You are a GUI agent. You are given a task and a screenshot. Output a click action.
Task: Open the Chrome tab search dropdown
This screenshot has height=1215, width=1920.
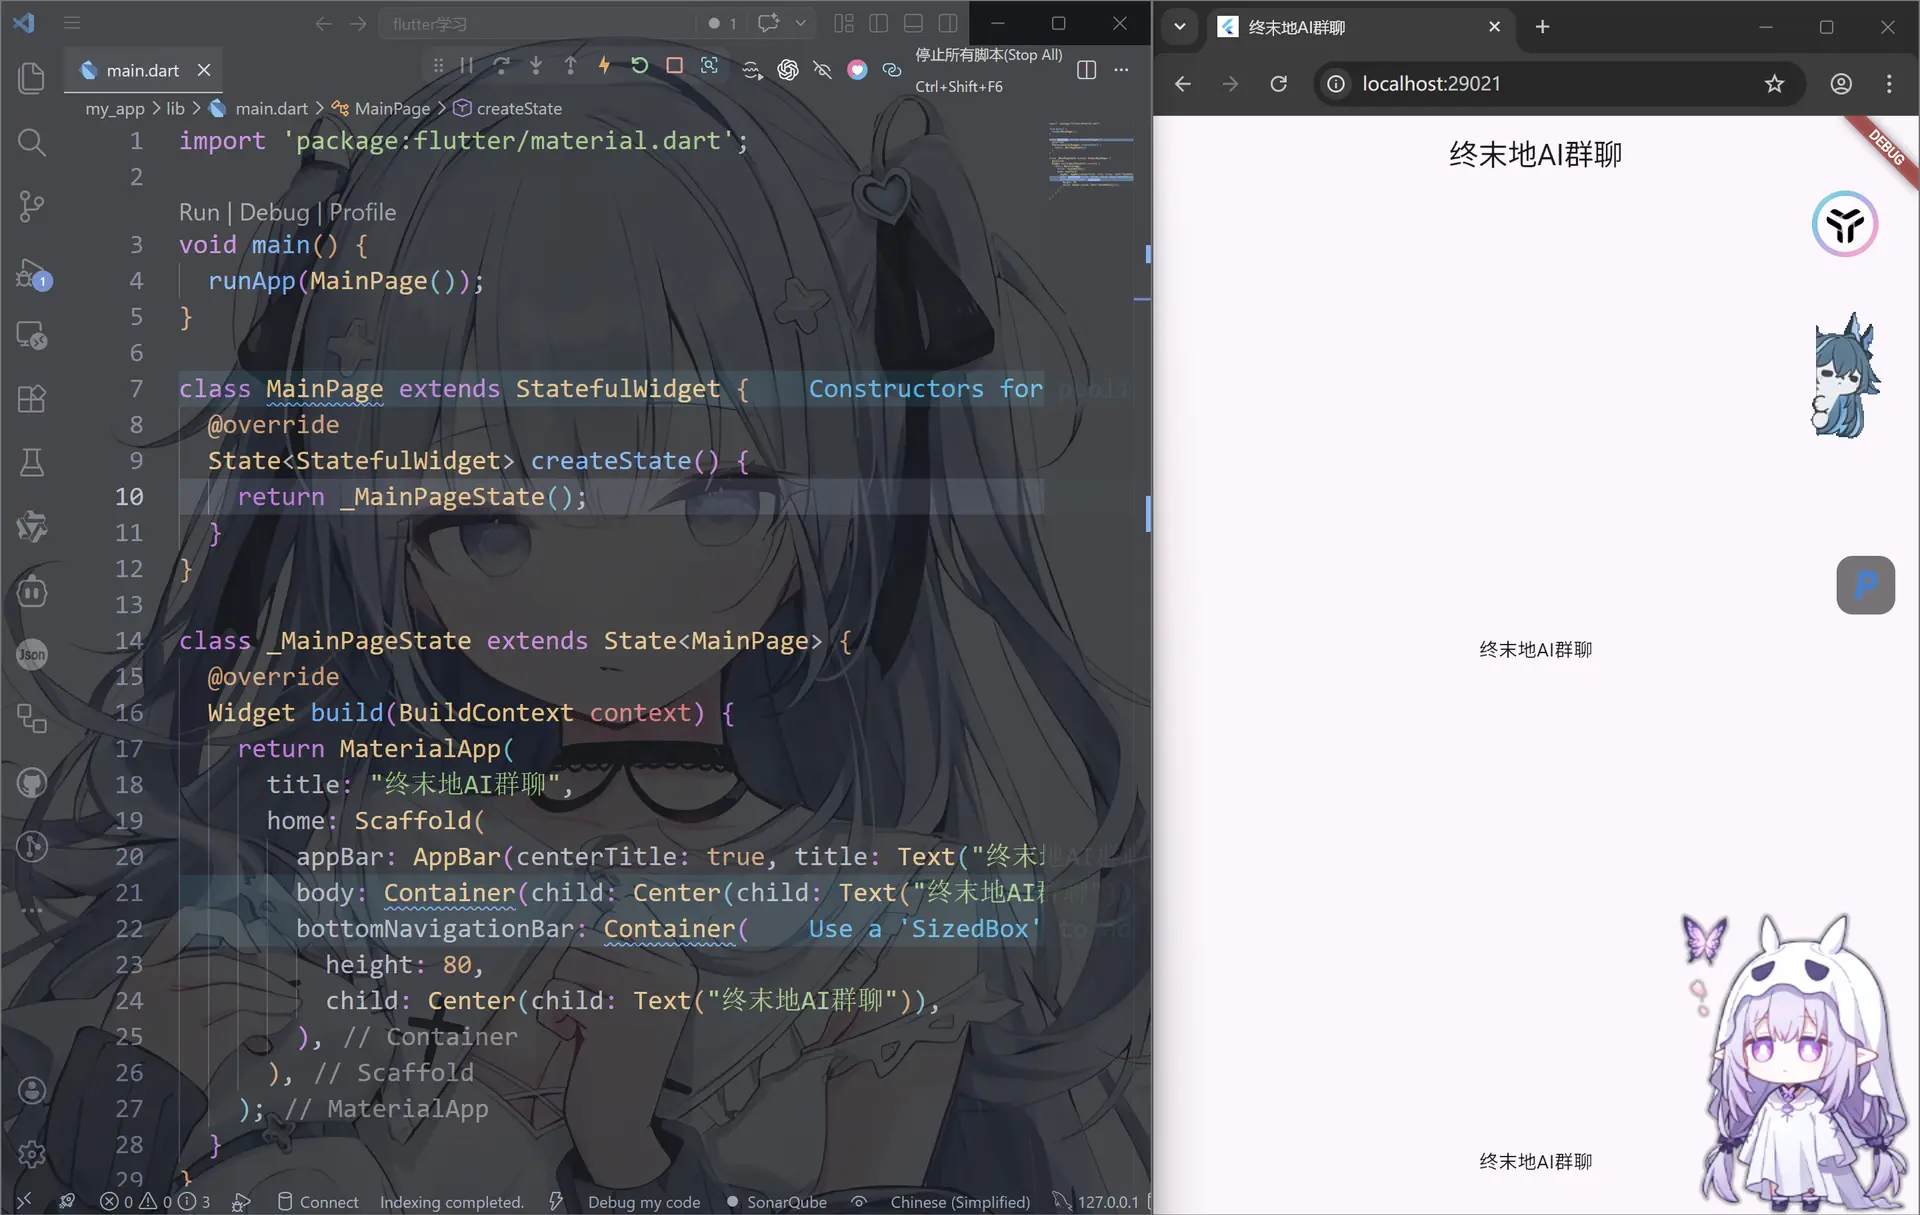[1180, 27]
